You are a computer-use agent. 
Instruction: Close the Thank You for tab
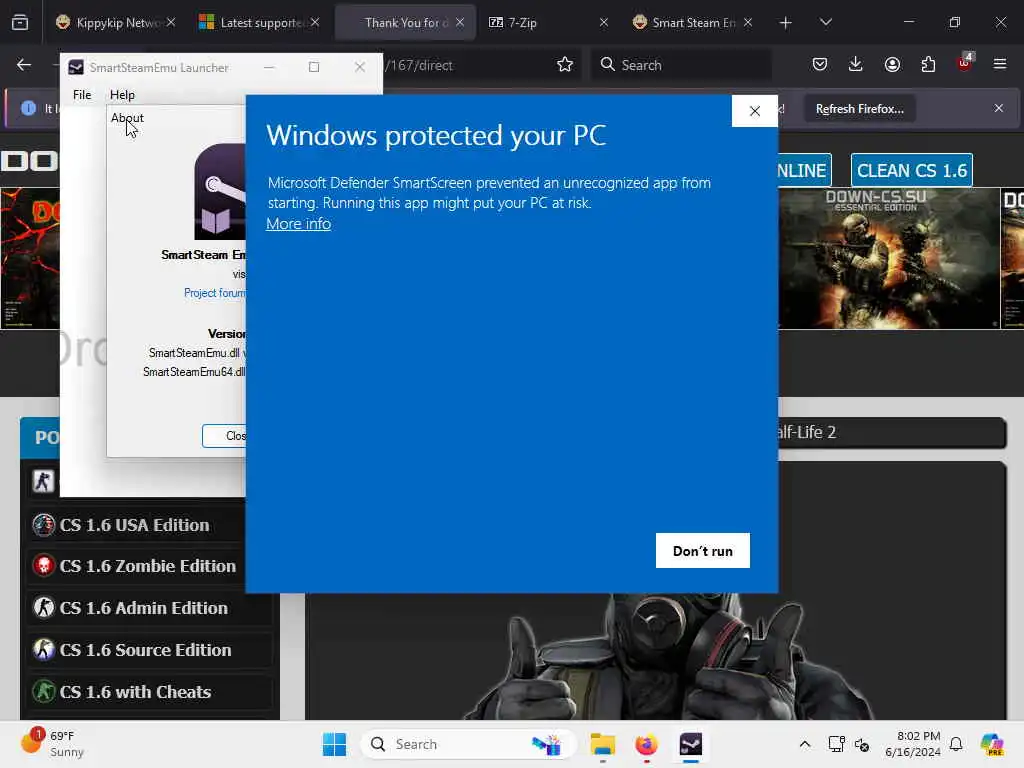(460, 22)
